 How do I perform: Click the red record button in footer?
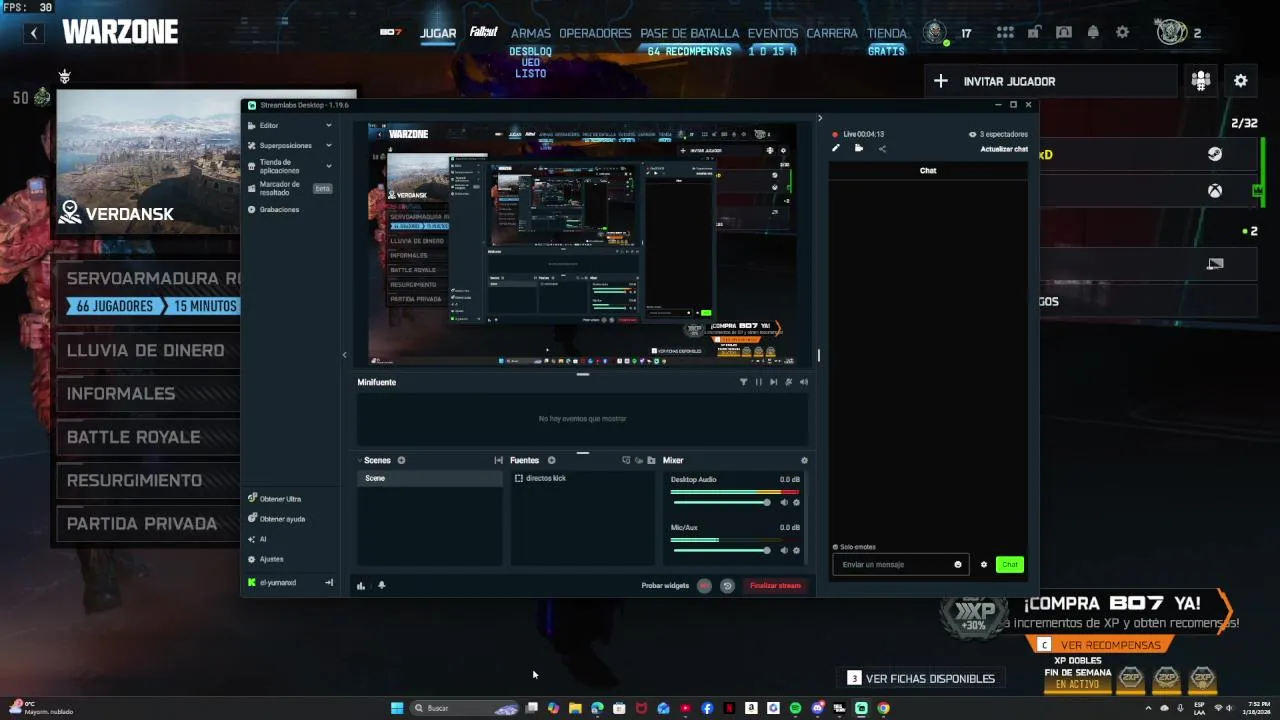click(x=705, y=586)
